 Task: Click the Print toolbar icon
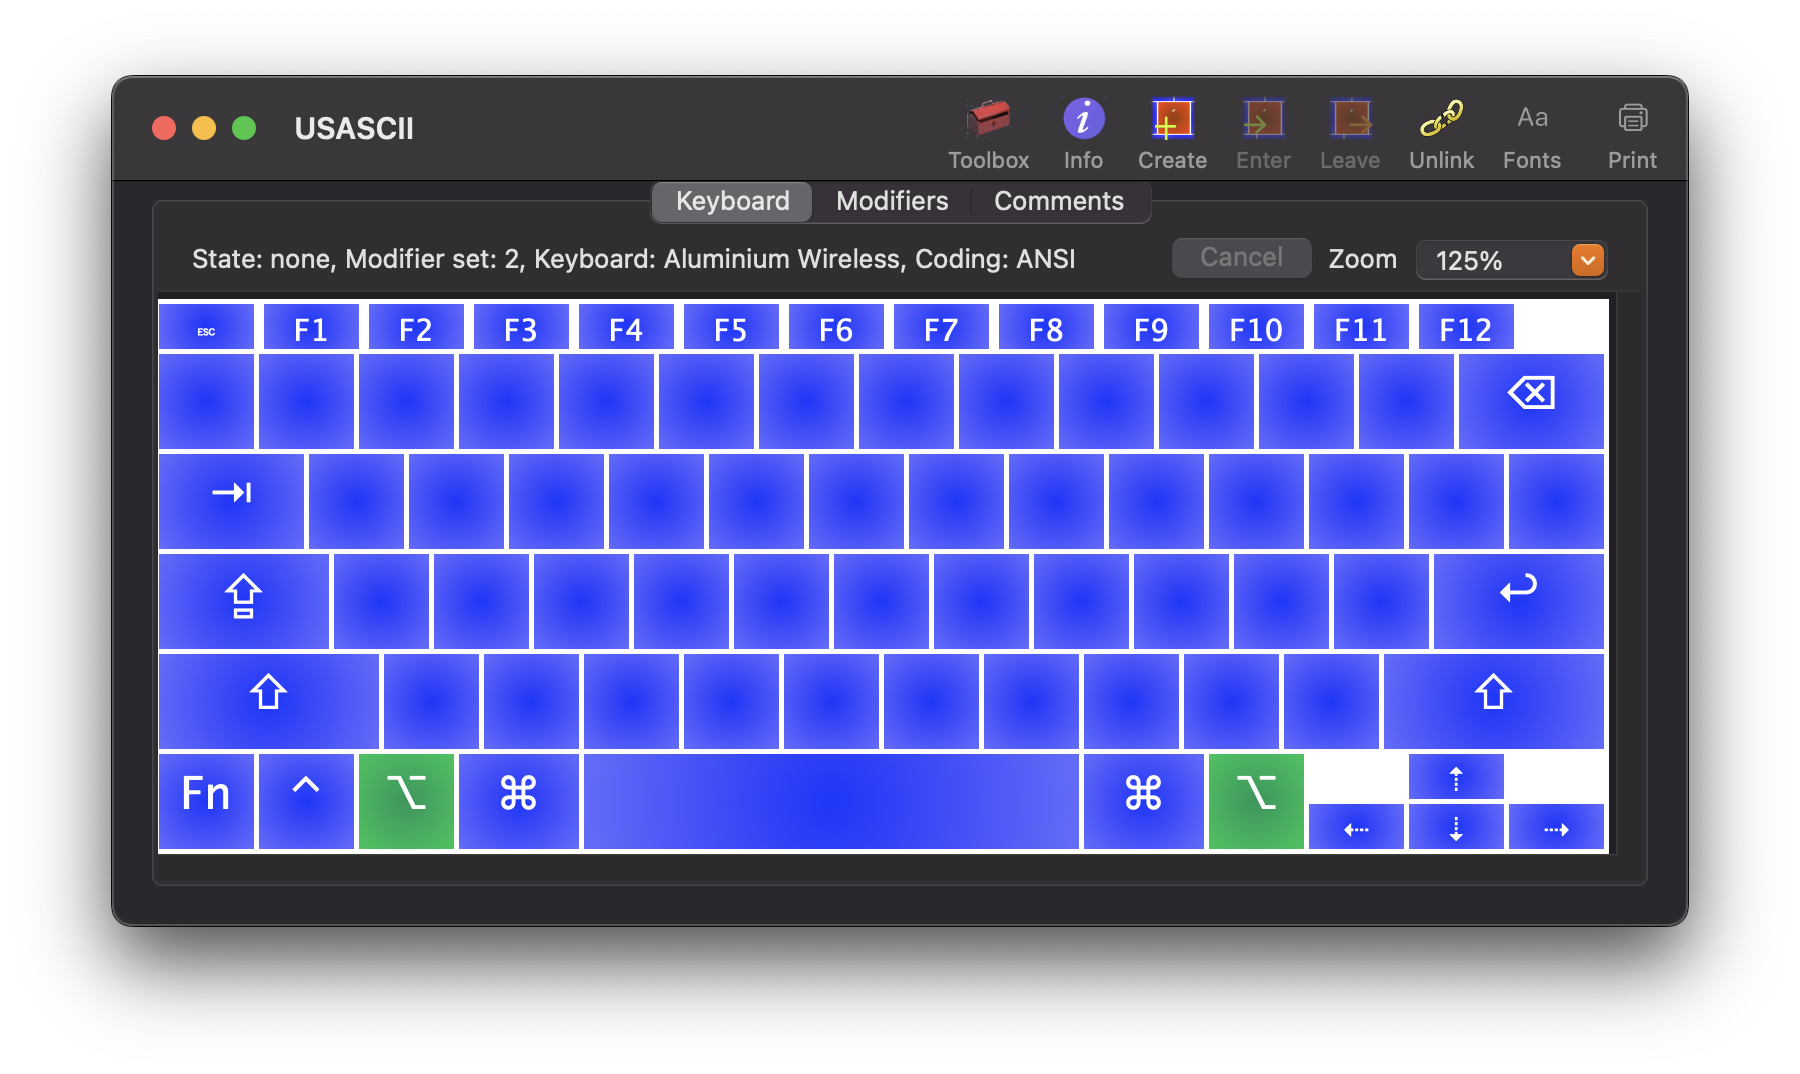[1631, 130]
